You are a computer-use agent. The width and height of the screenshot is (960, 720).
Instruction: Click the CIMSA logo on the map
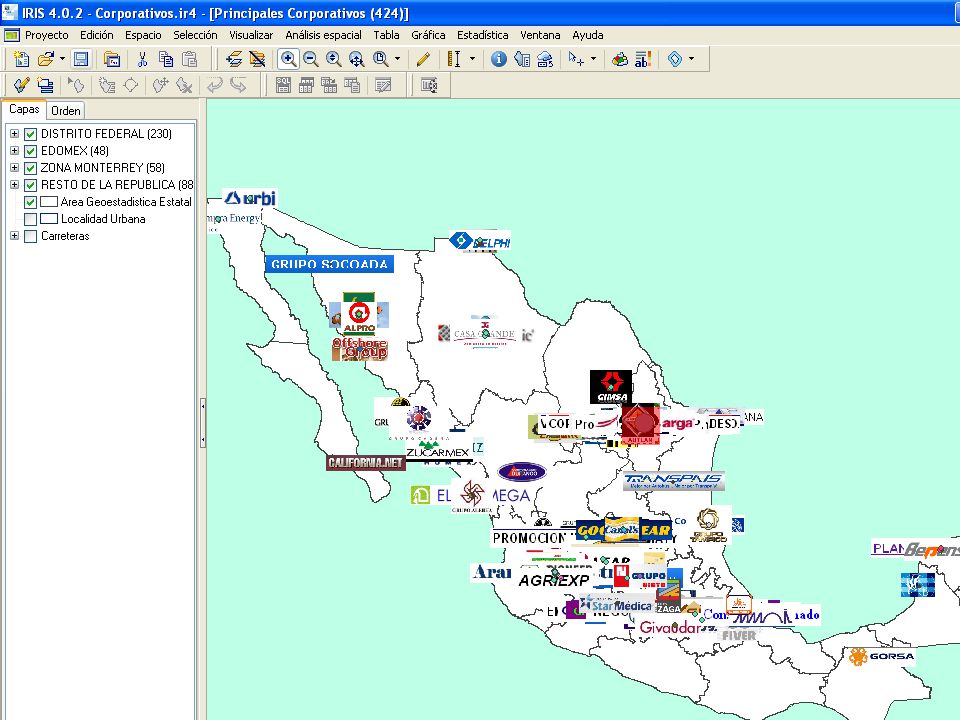click(611, 386)
